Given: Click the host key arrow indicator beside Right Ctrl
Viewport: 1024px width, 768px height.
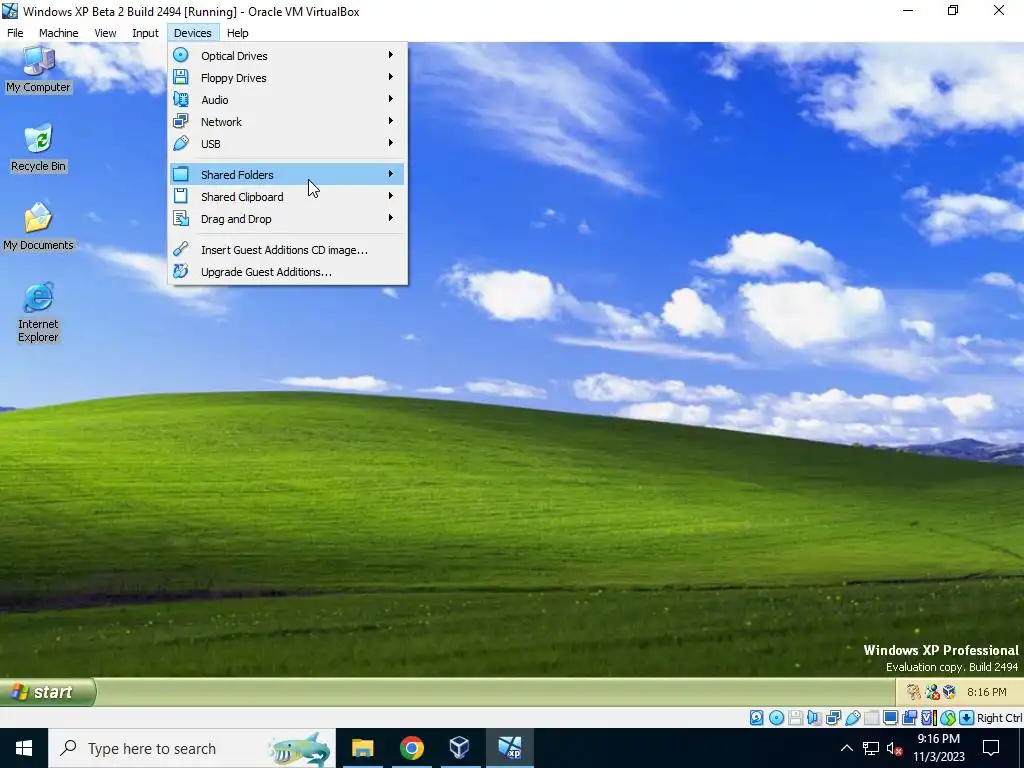Looking at the screenshot, I should (967, 718).
